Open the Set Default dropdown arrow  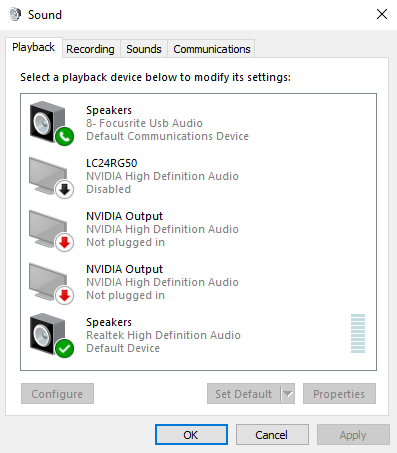(288, 394)
